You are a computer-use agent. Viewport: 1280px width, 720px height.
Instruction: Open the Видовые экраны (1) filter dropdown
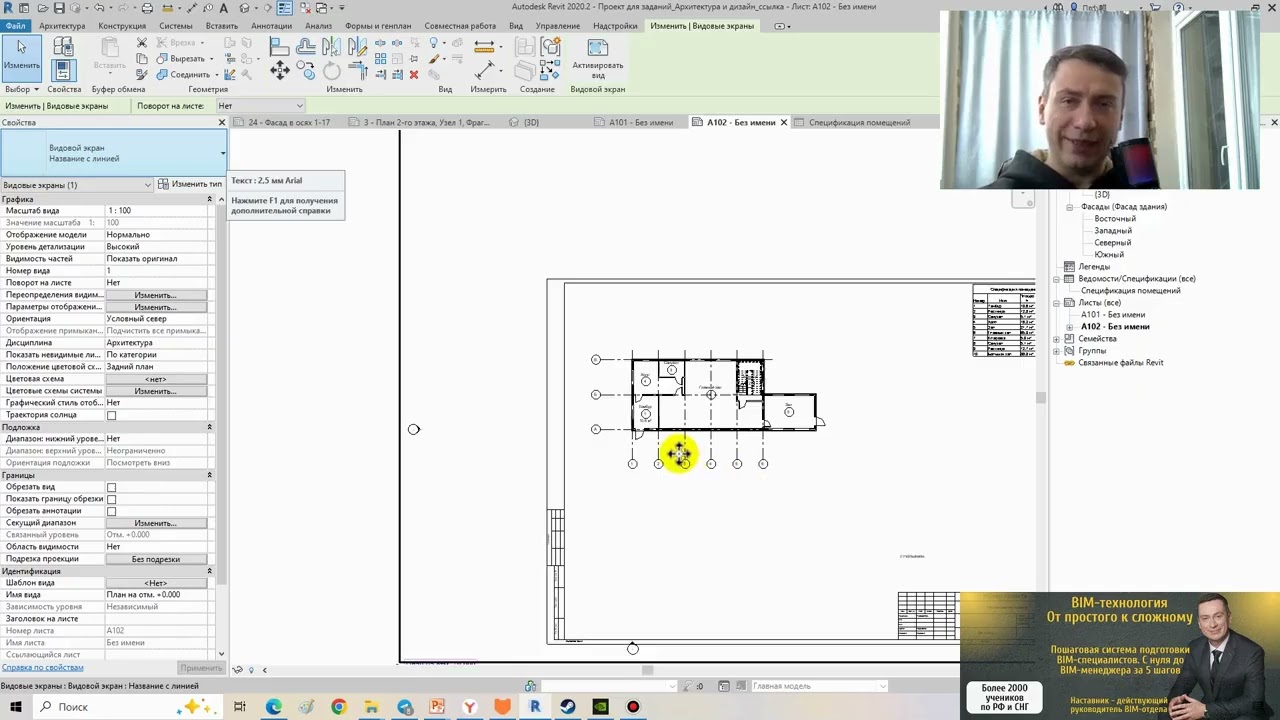pyautogui.click(x=77, y=185)
